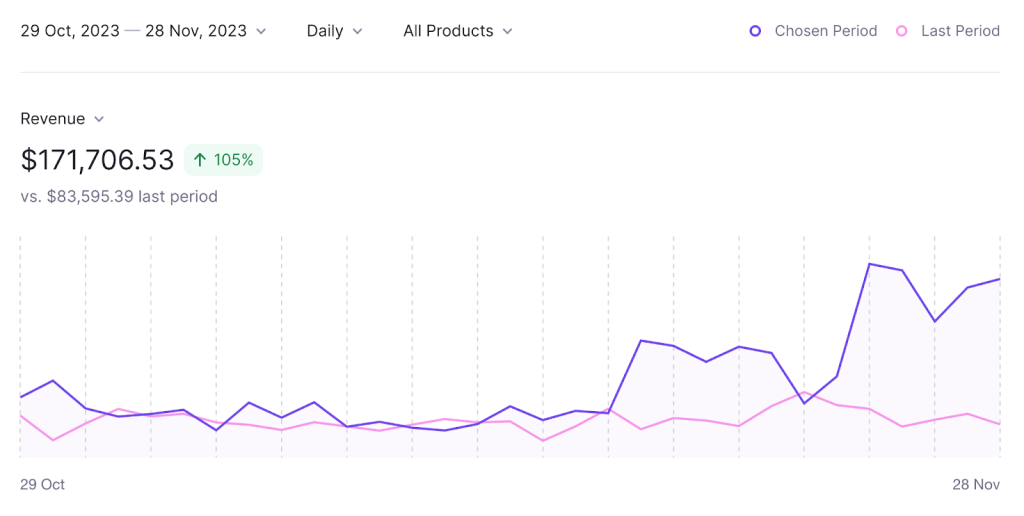The height and width of the screenshot is (516, 1024).
Task: Open the Revenue metric selector
Action: pyautogui.click(x=53, y=119)
